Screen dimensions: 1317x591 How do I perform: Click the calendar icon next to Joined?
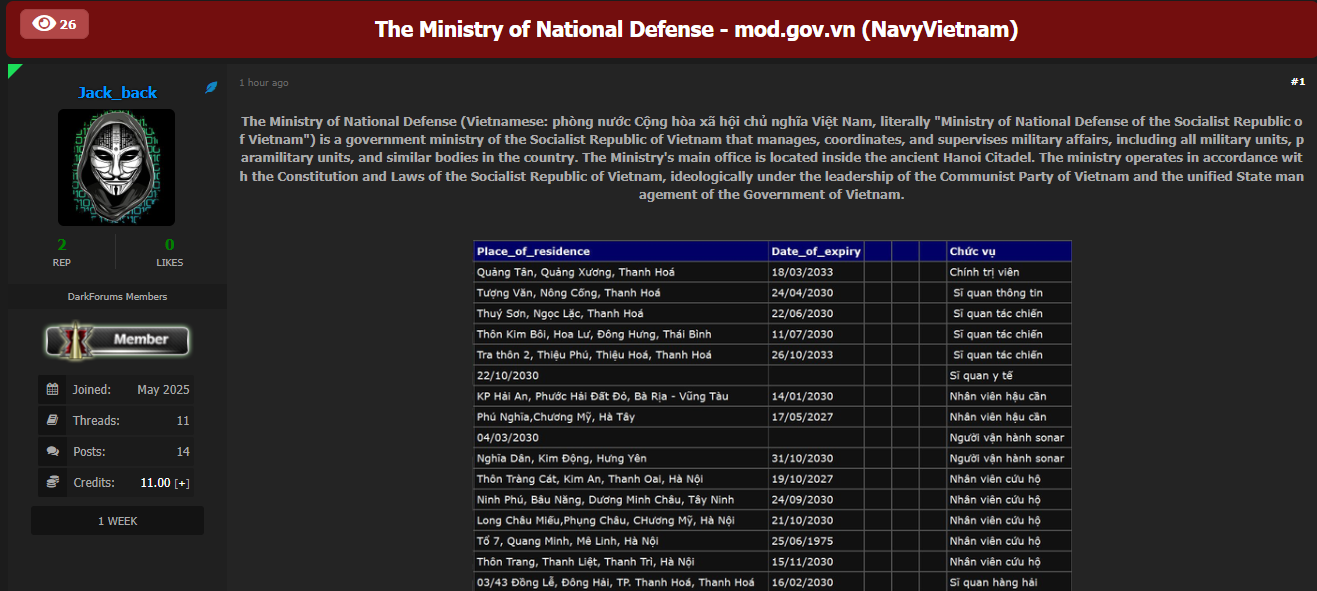tap(53, 390)
